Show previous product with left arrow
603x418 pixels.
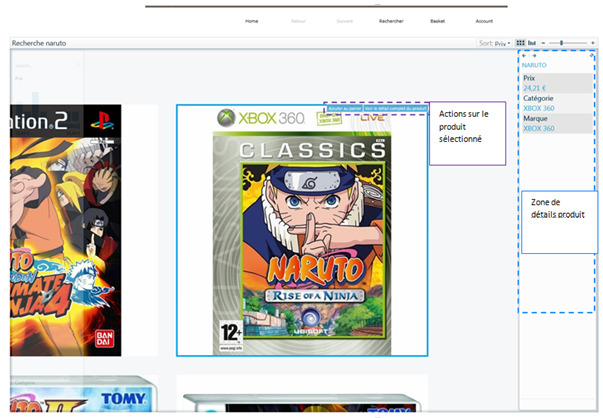[x=524, y=56]
